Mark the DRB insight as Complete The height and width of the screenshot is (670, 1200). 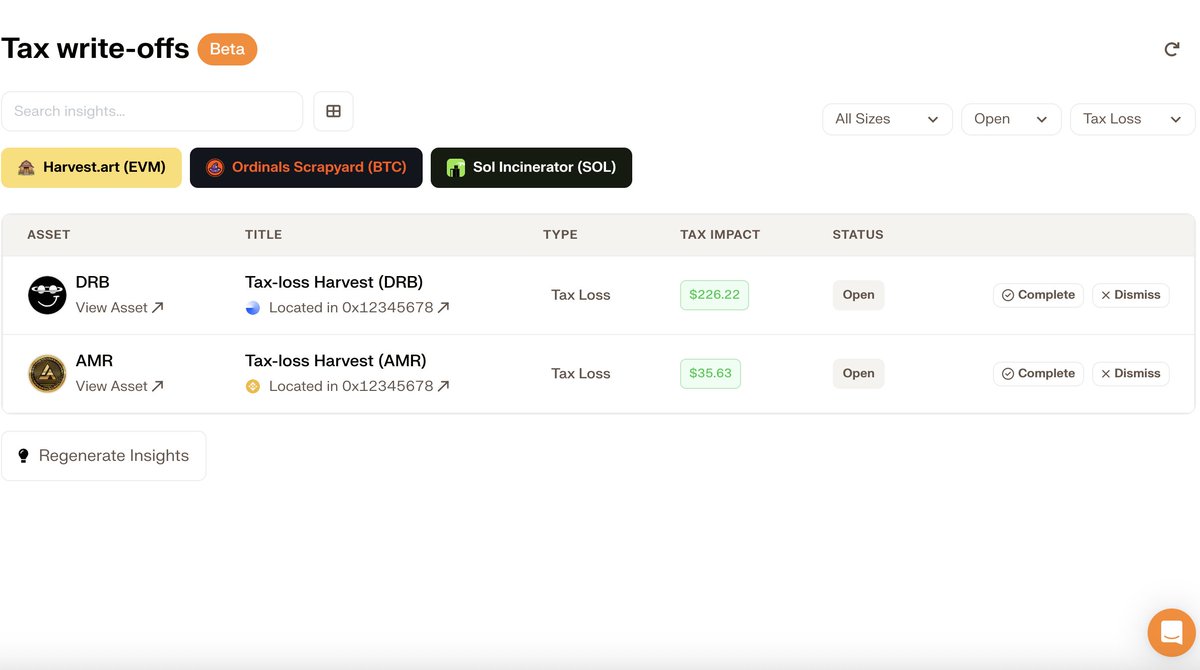tap(1038, 295)
